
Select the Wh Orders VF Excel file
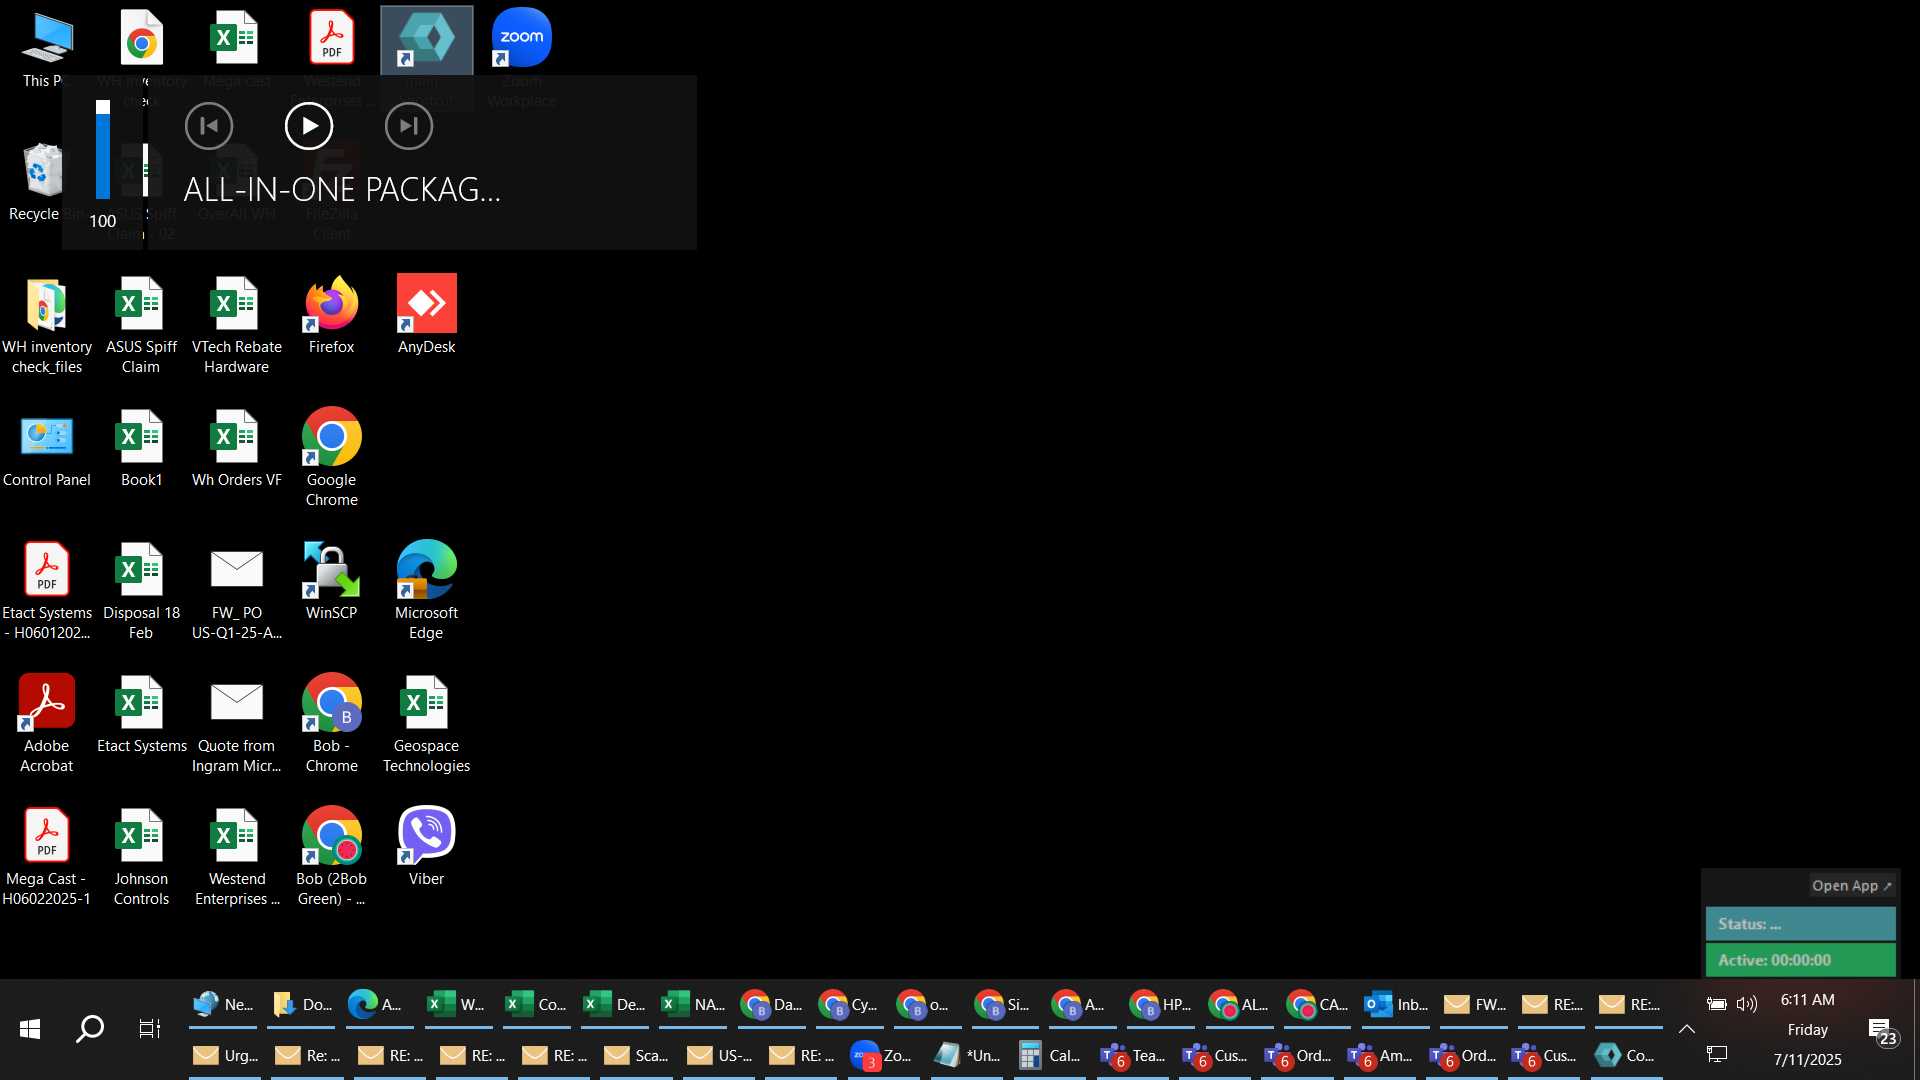(237, 448)
